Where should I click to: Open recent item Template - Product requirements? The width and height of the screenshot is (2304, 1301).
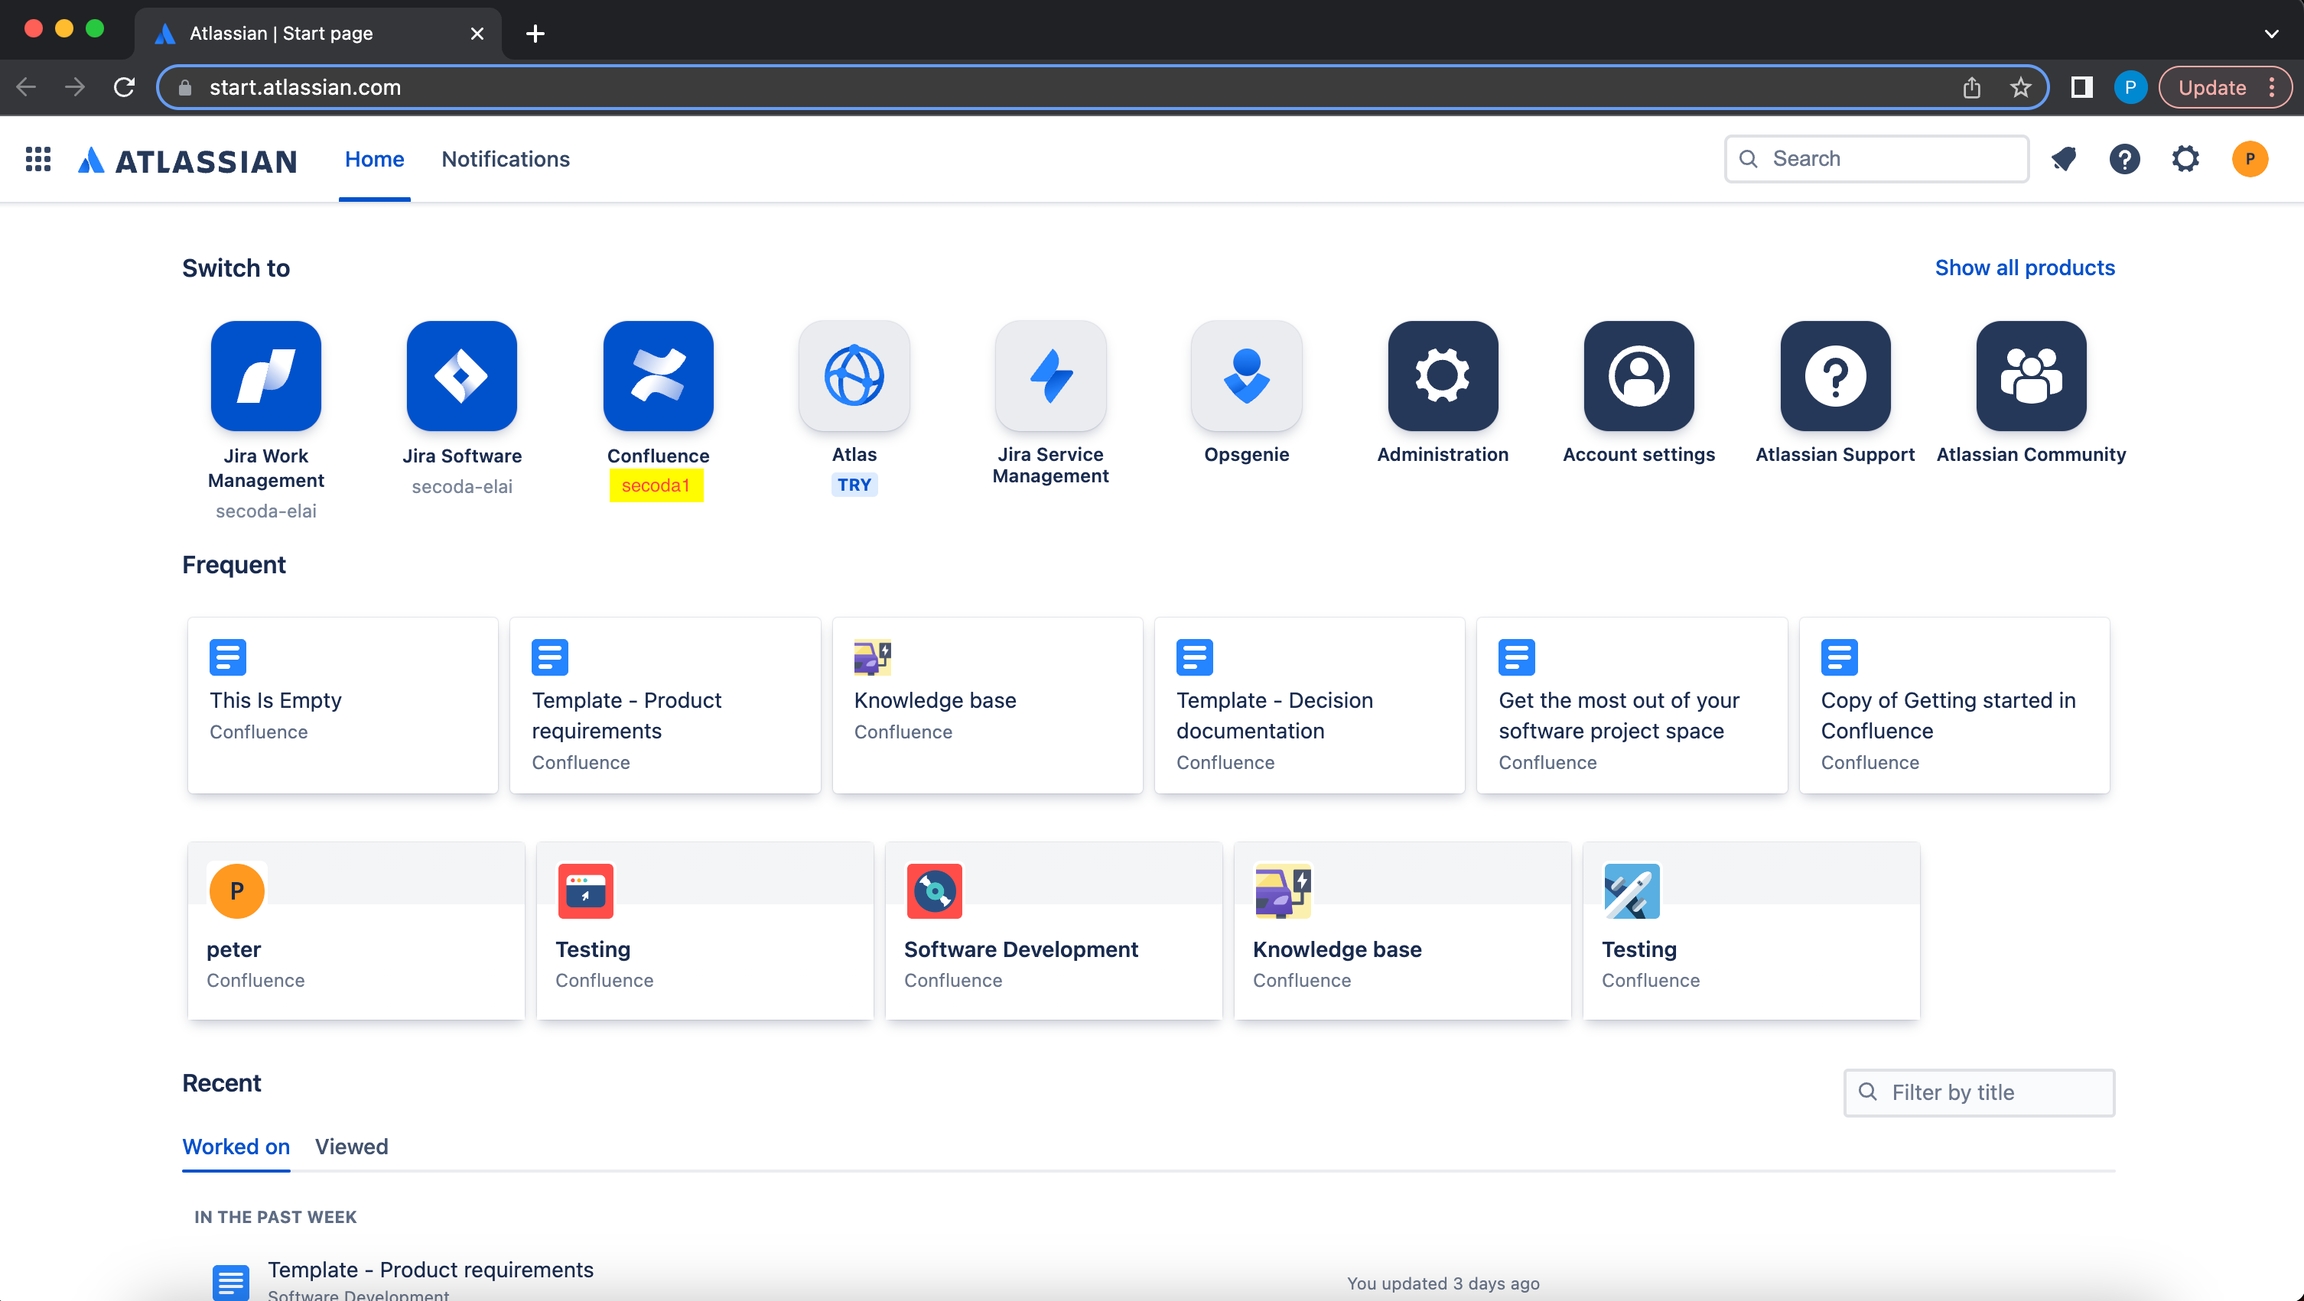tap(430, 1270)
